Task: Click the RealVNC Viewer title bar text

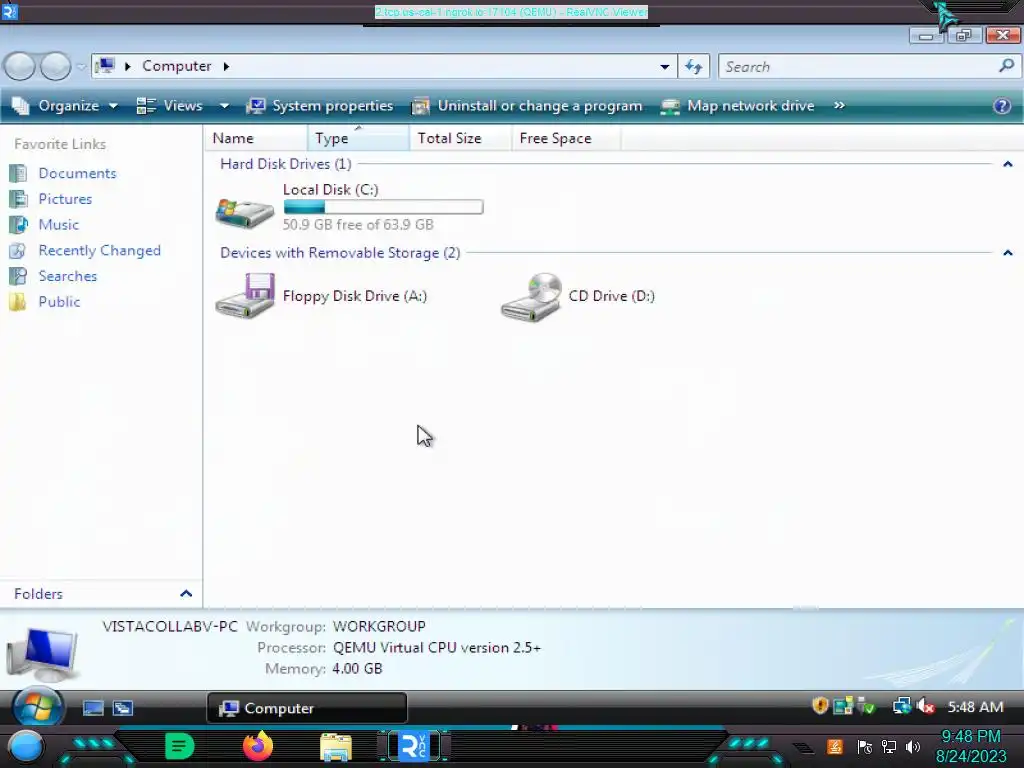Action: 511,12
